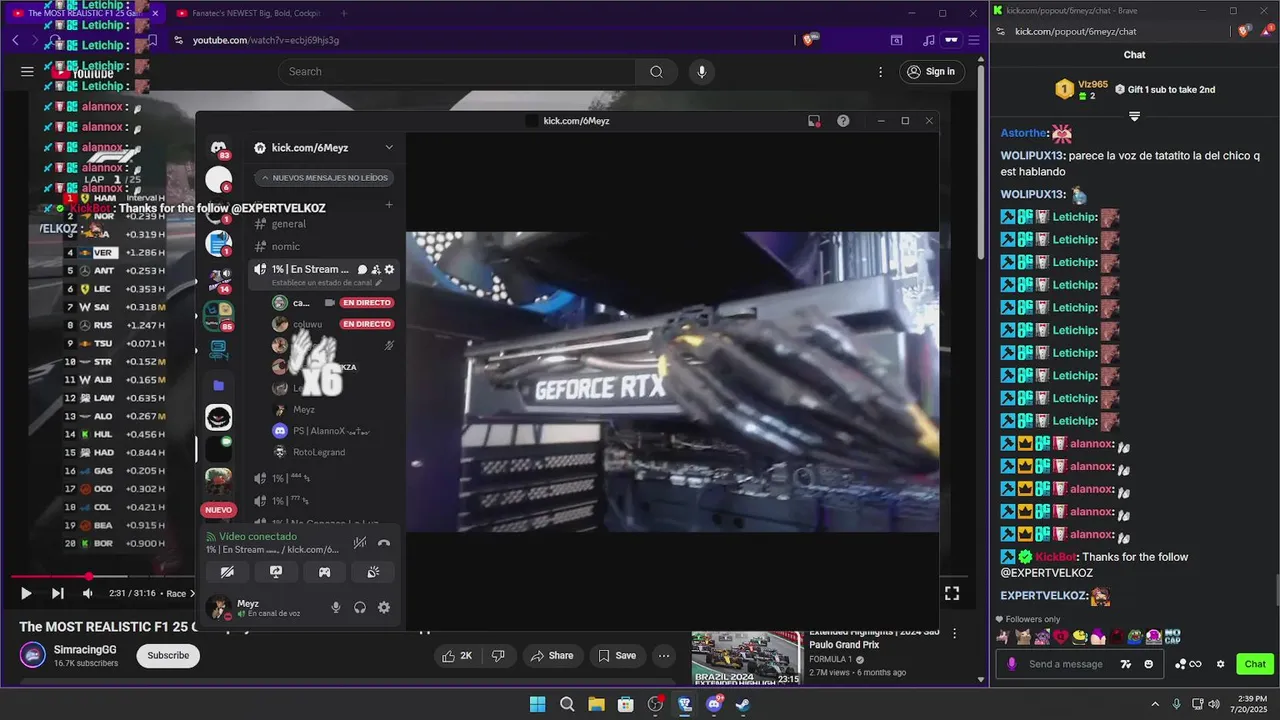Watch coluwu's En Directo stream
The height and width of the screenshot is (720, 1280).
pos(367,324)
